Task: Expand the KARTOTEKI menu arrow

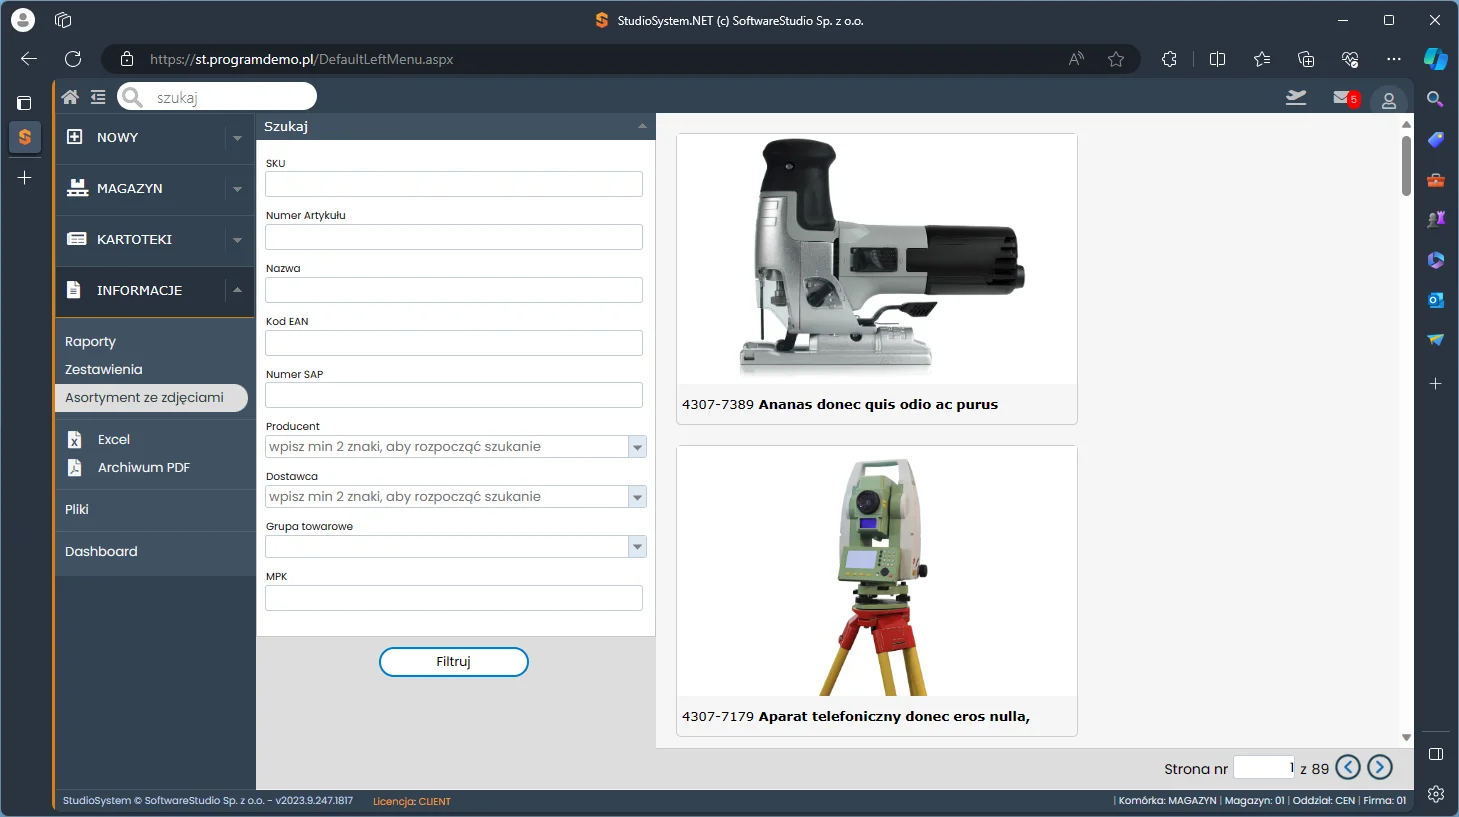Action: pos(237,240)
